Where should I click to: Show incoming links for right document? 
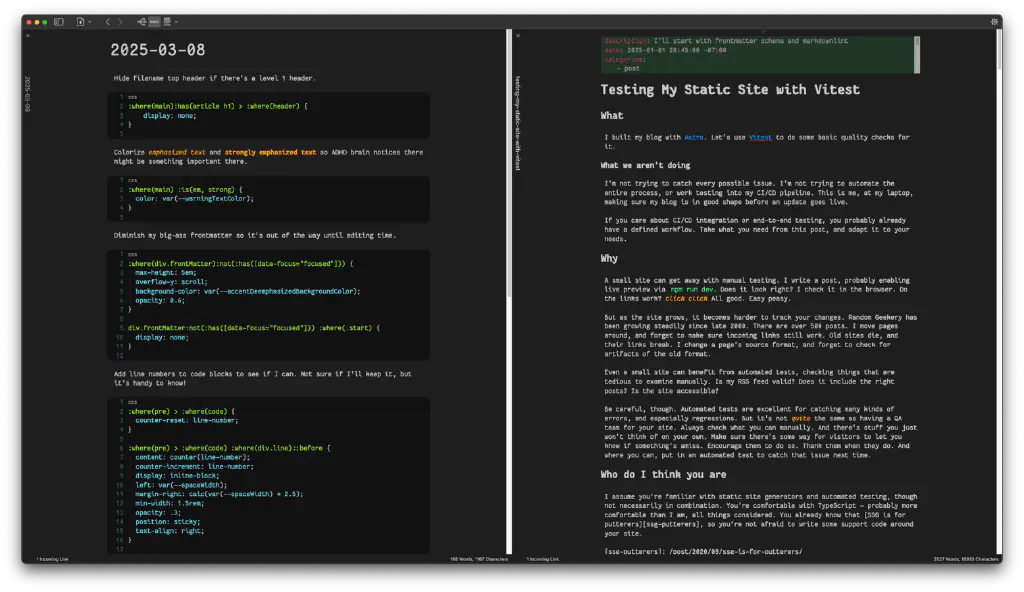[543, 558]
